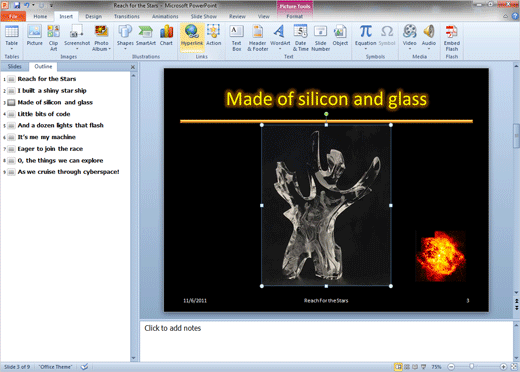Open the Design ribbon tab
The height and width of the screenshot is (372, 520).
coord(93,16)
